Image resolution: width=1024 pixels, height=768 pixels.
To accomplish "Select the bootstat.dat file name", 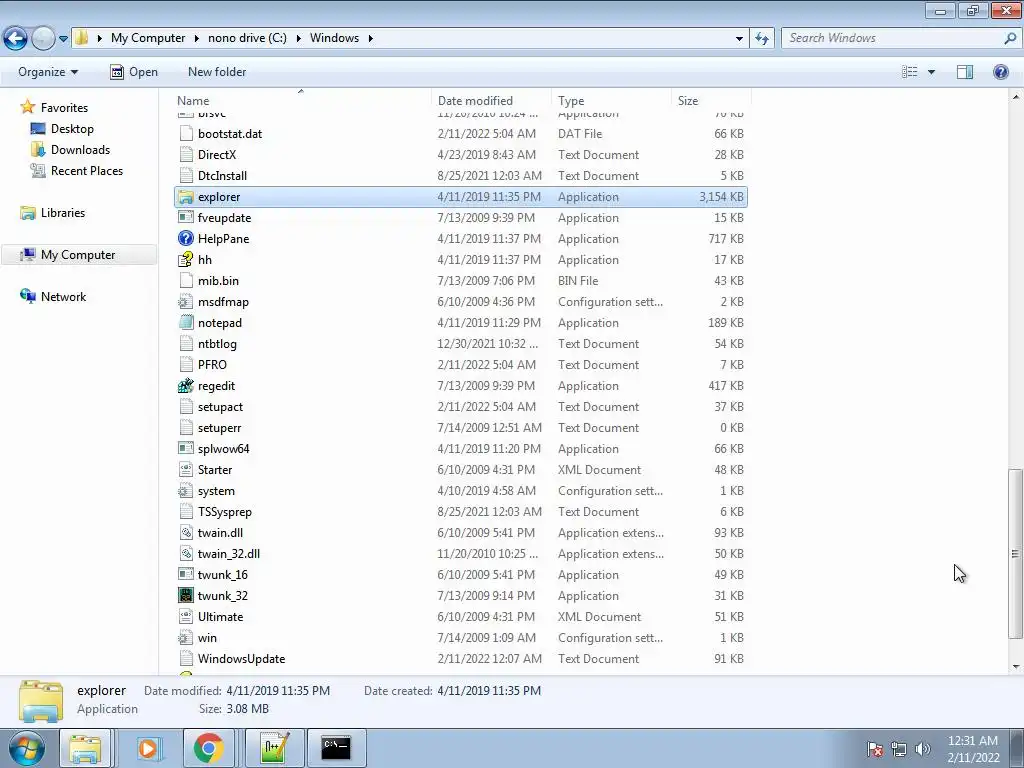I will (x=230, y=134).
